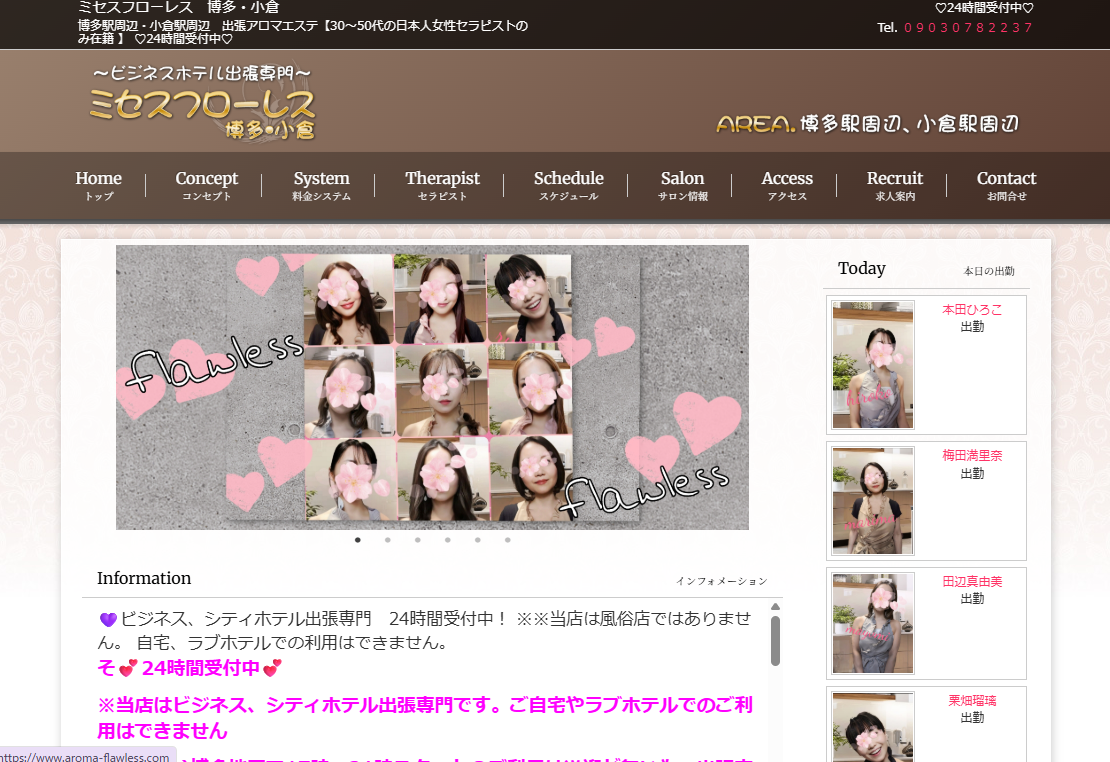This screenshot has width=1110, height=762.
Task: Go to the System pricing page
Action: [x=321, y=186]
